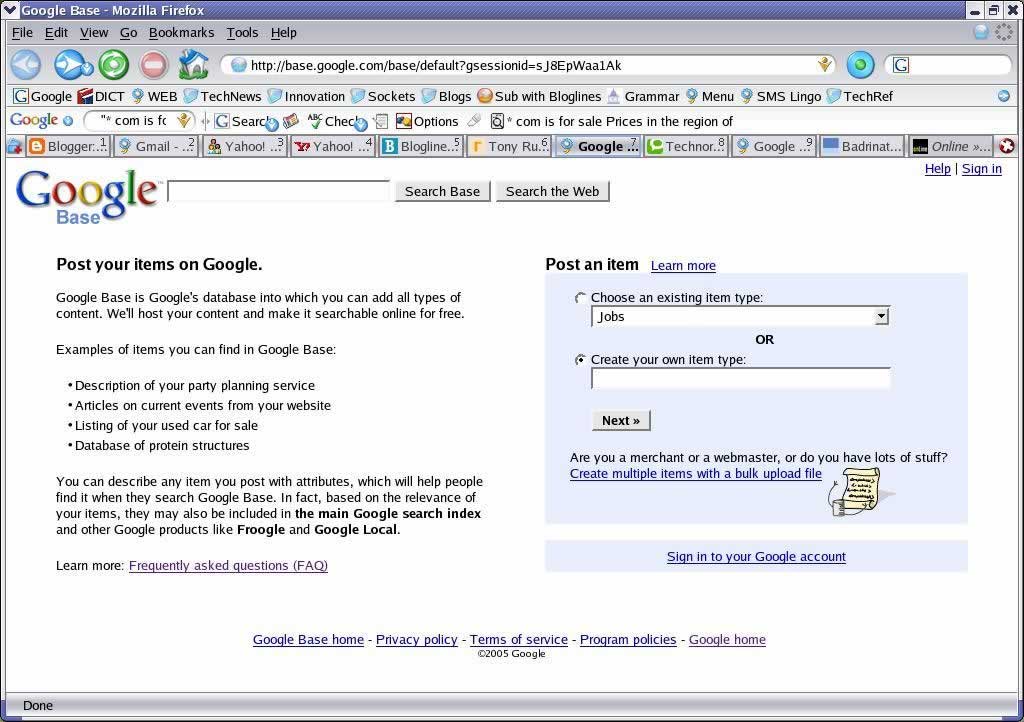Select Choose an existing item type radio
The width and height of the screenshot is (1024, 722).
pyautogui.click(x=580, y=298)
